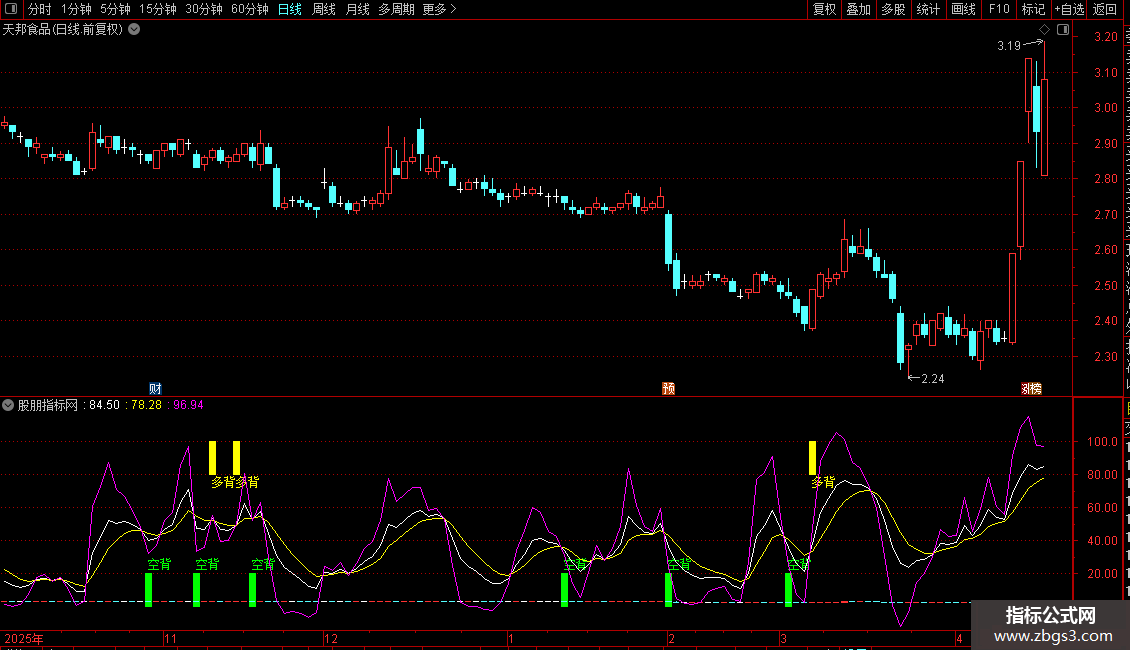Switch to the 周线 weekly chart tab

tap(324, 10)
